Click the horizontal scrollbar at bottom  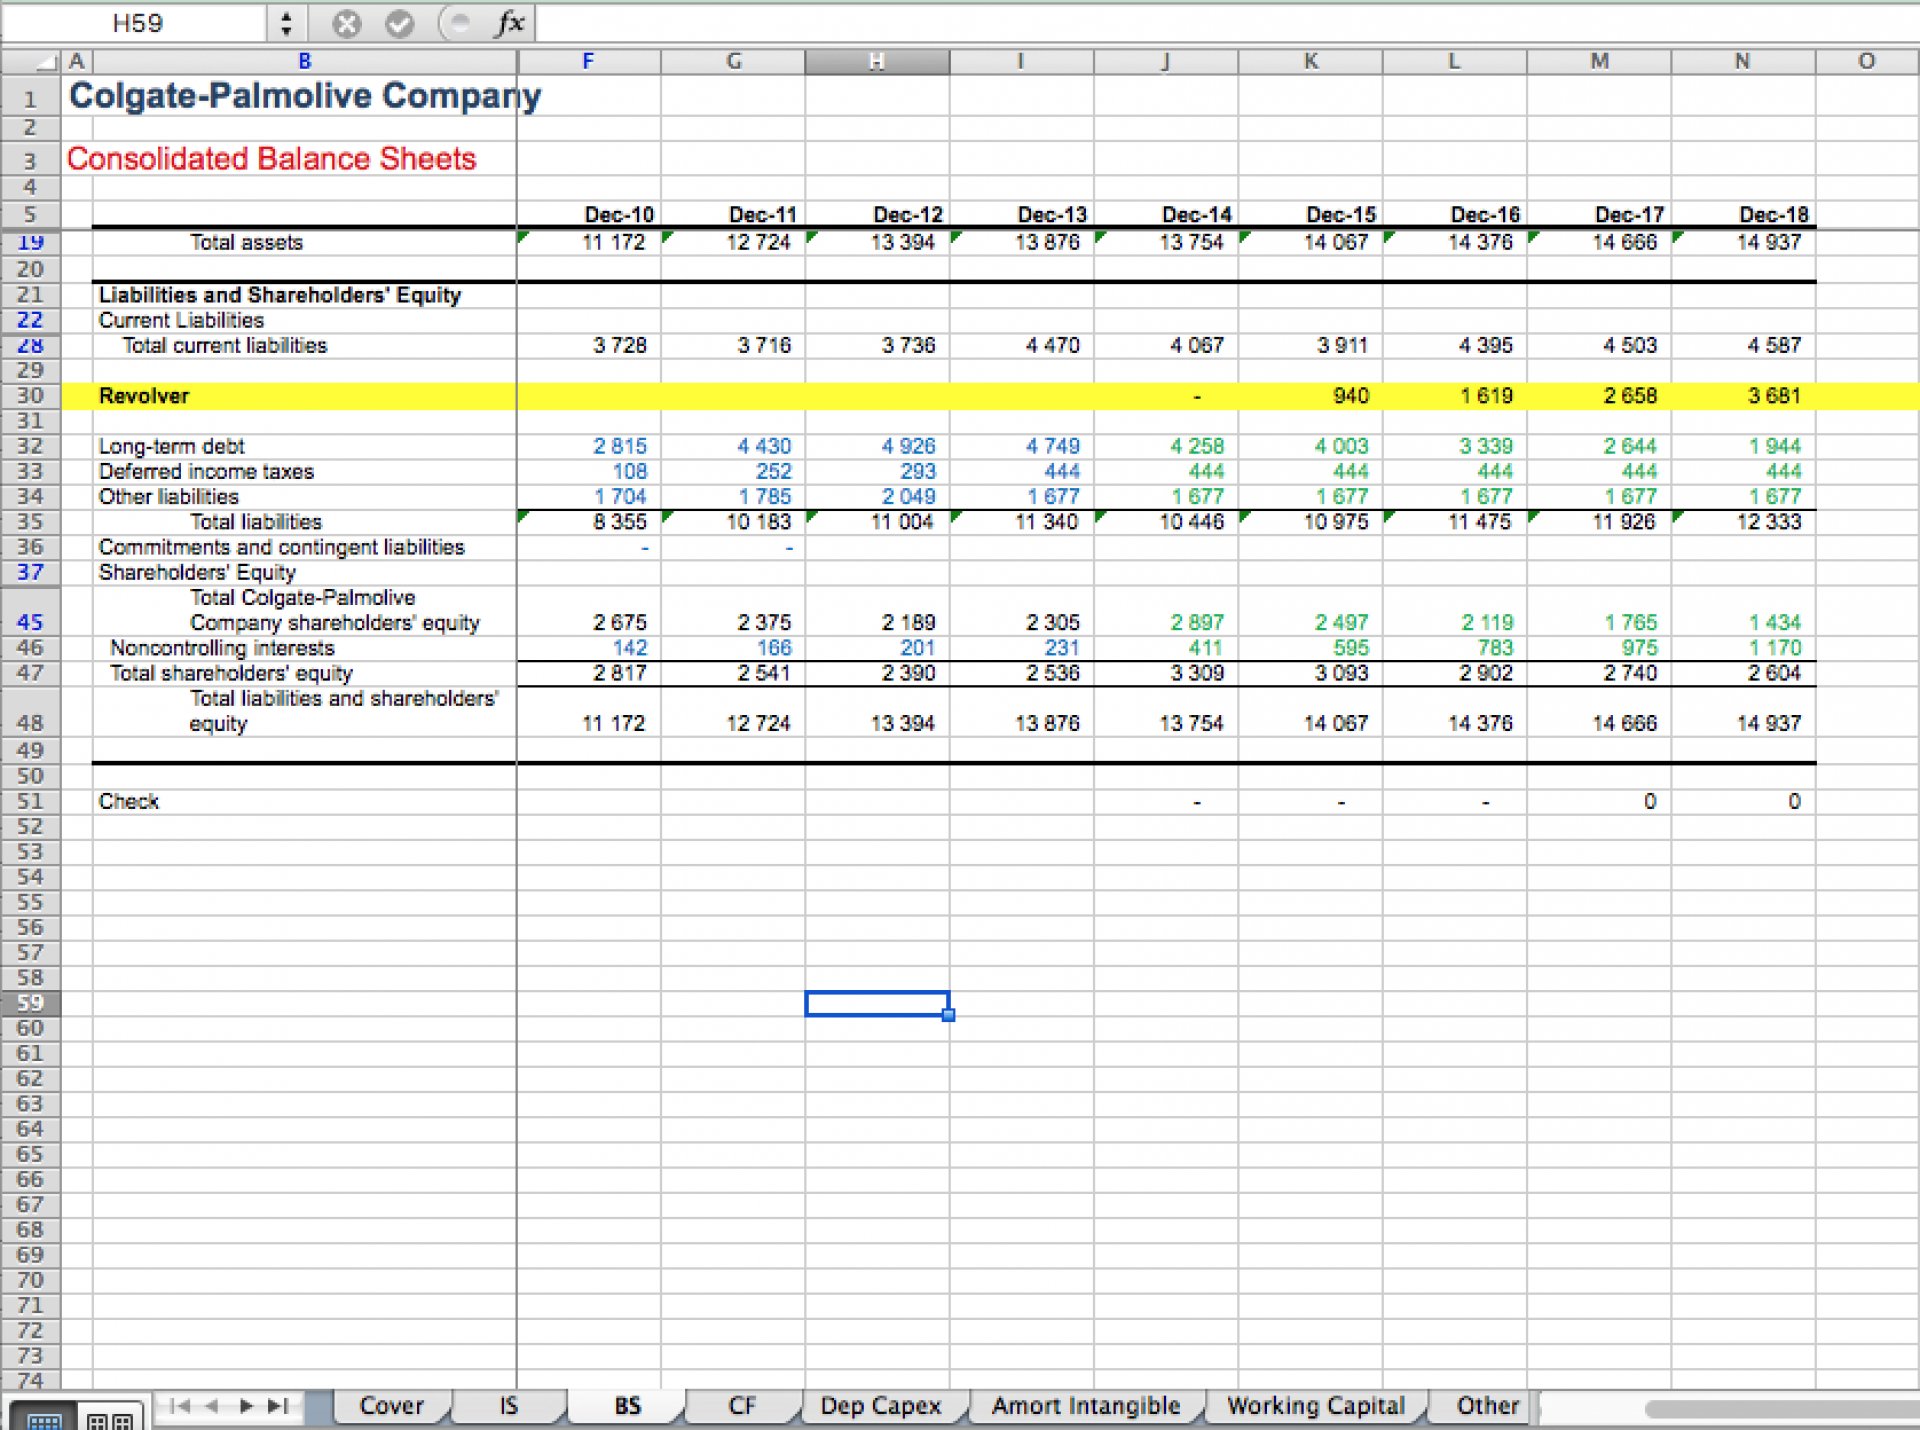coord(1782,1409)
